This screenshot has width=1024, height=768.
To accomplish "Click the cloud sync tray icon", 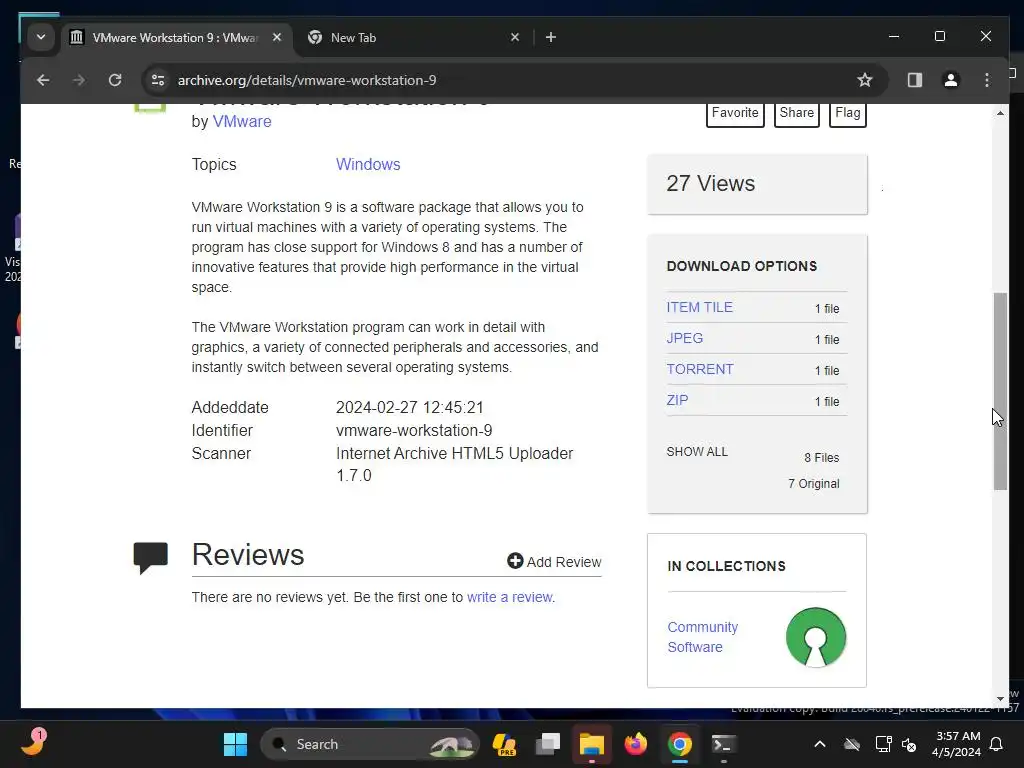I will [x=852, y=744].
